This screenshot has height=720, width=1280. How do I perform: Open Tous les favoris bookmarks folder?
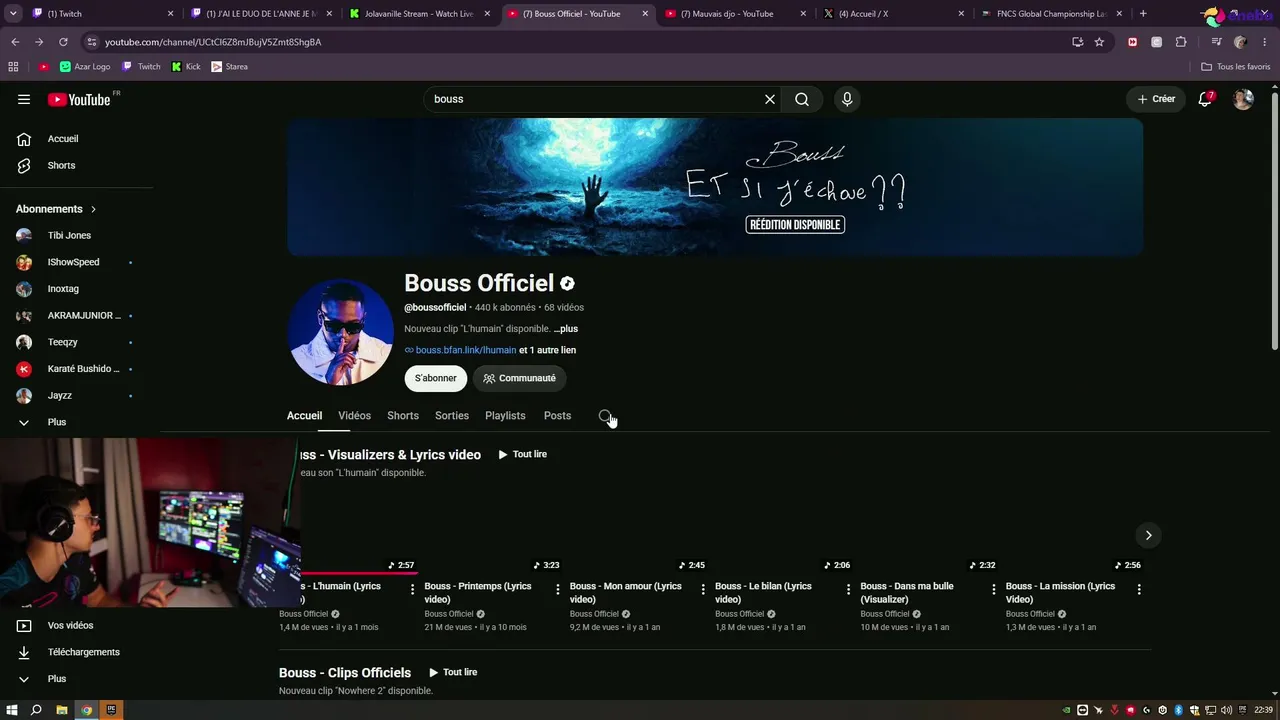coord(1236,67)
